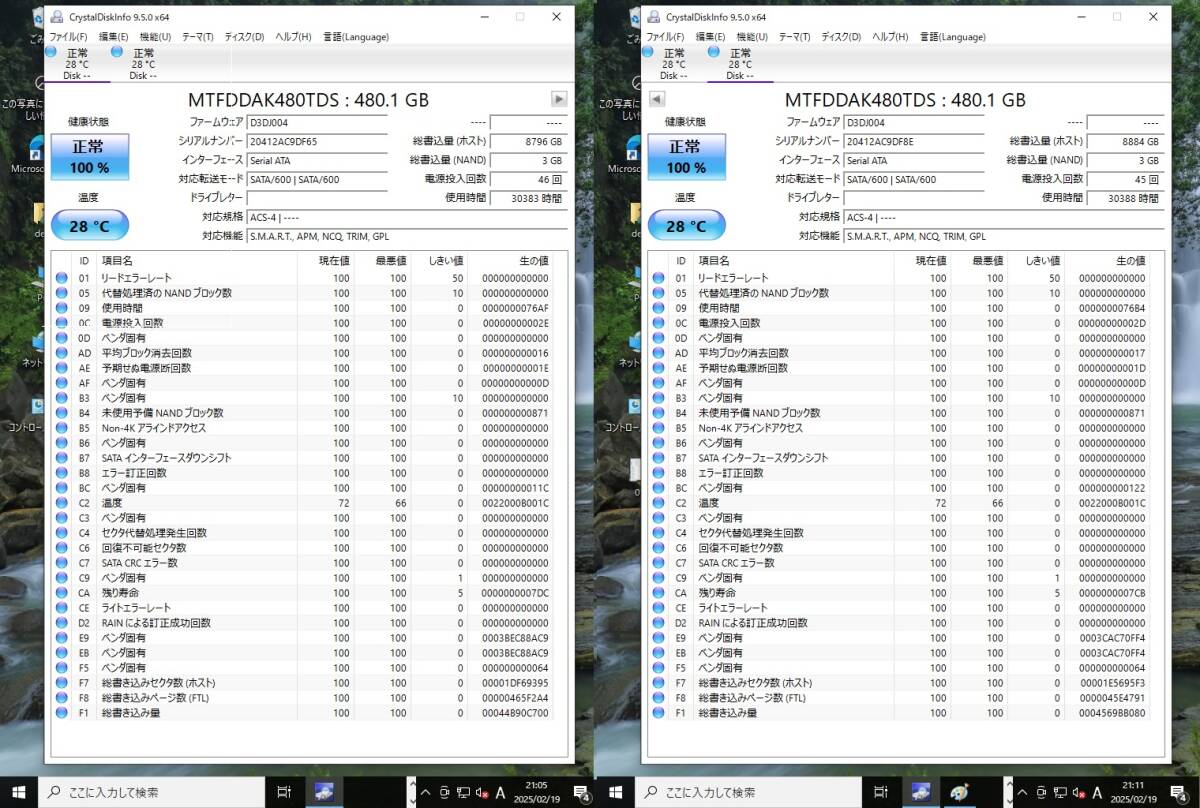Click Paint icon on right taskbar
1200x808 pixels.
[959, 792]
